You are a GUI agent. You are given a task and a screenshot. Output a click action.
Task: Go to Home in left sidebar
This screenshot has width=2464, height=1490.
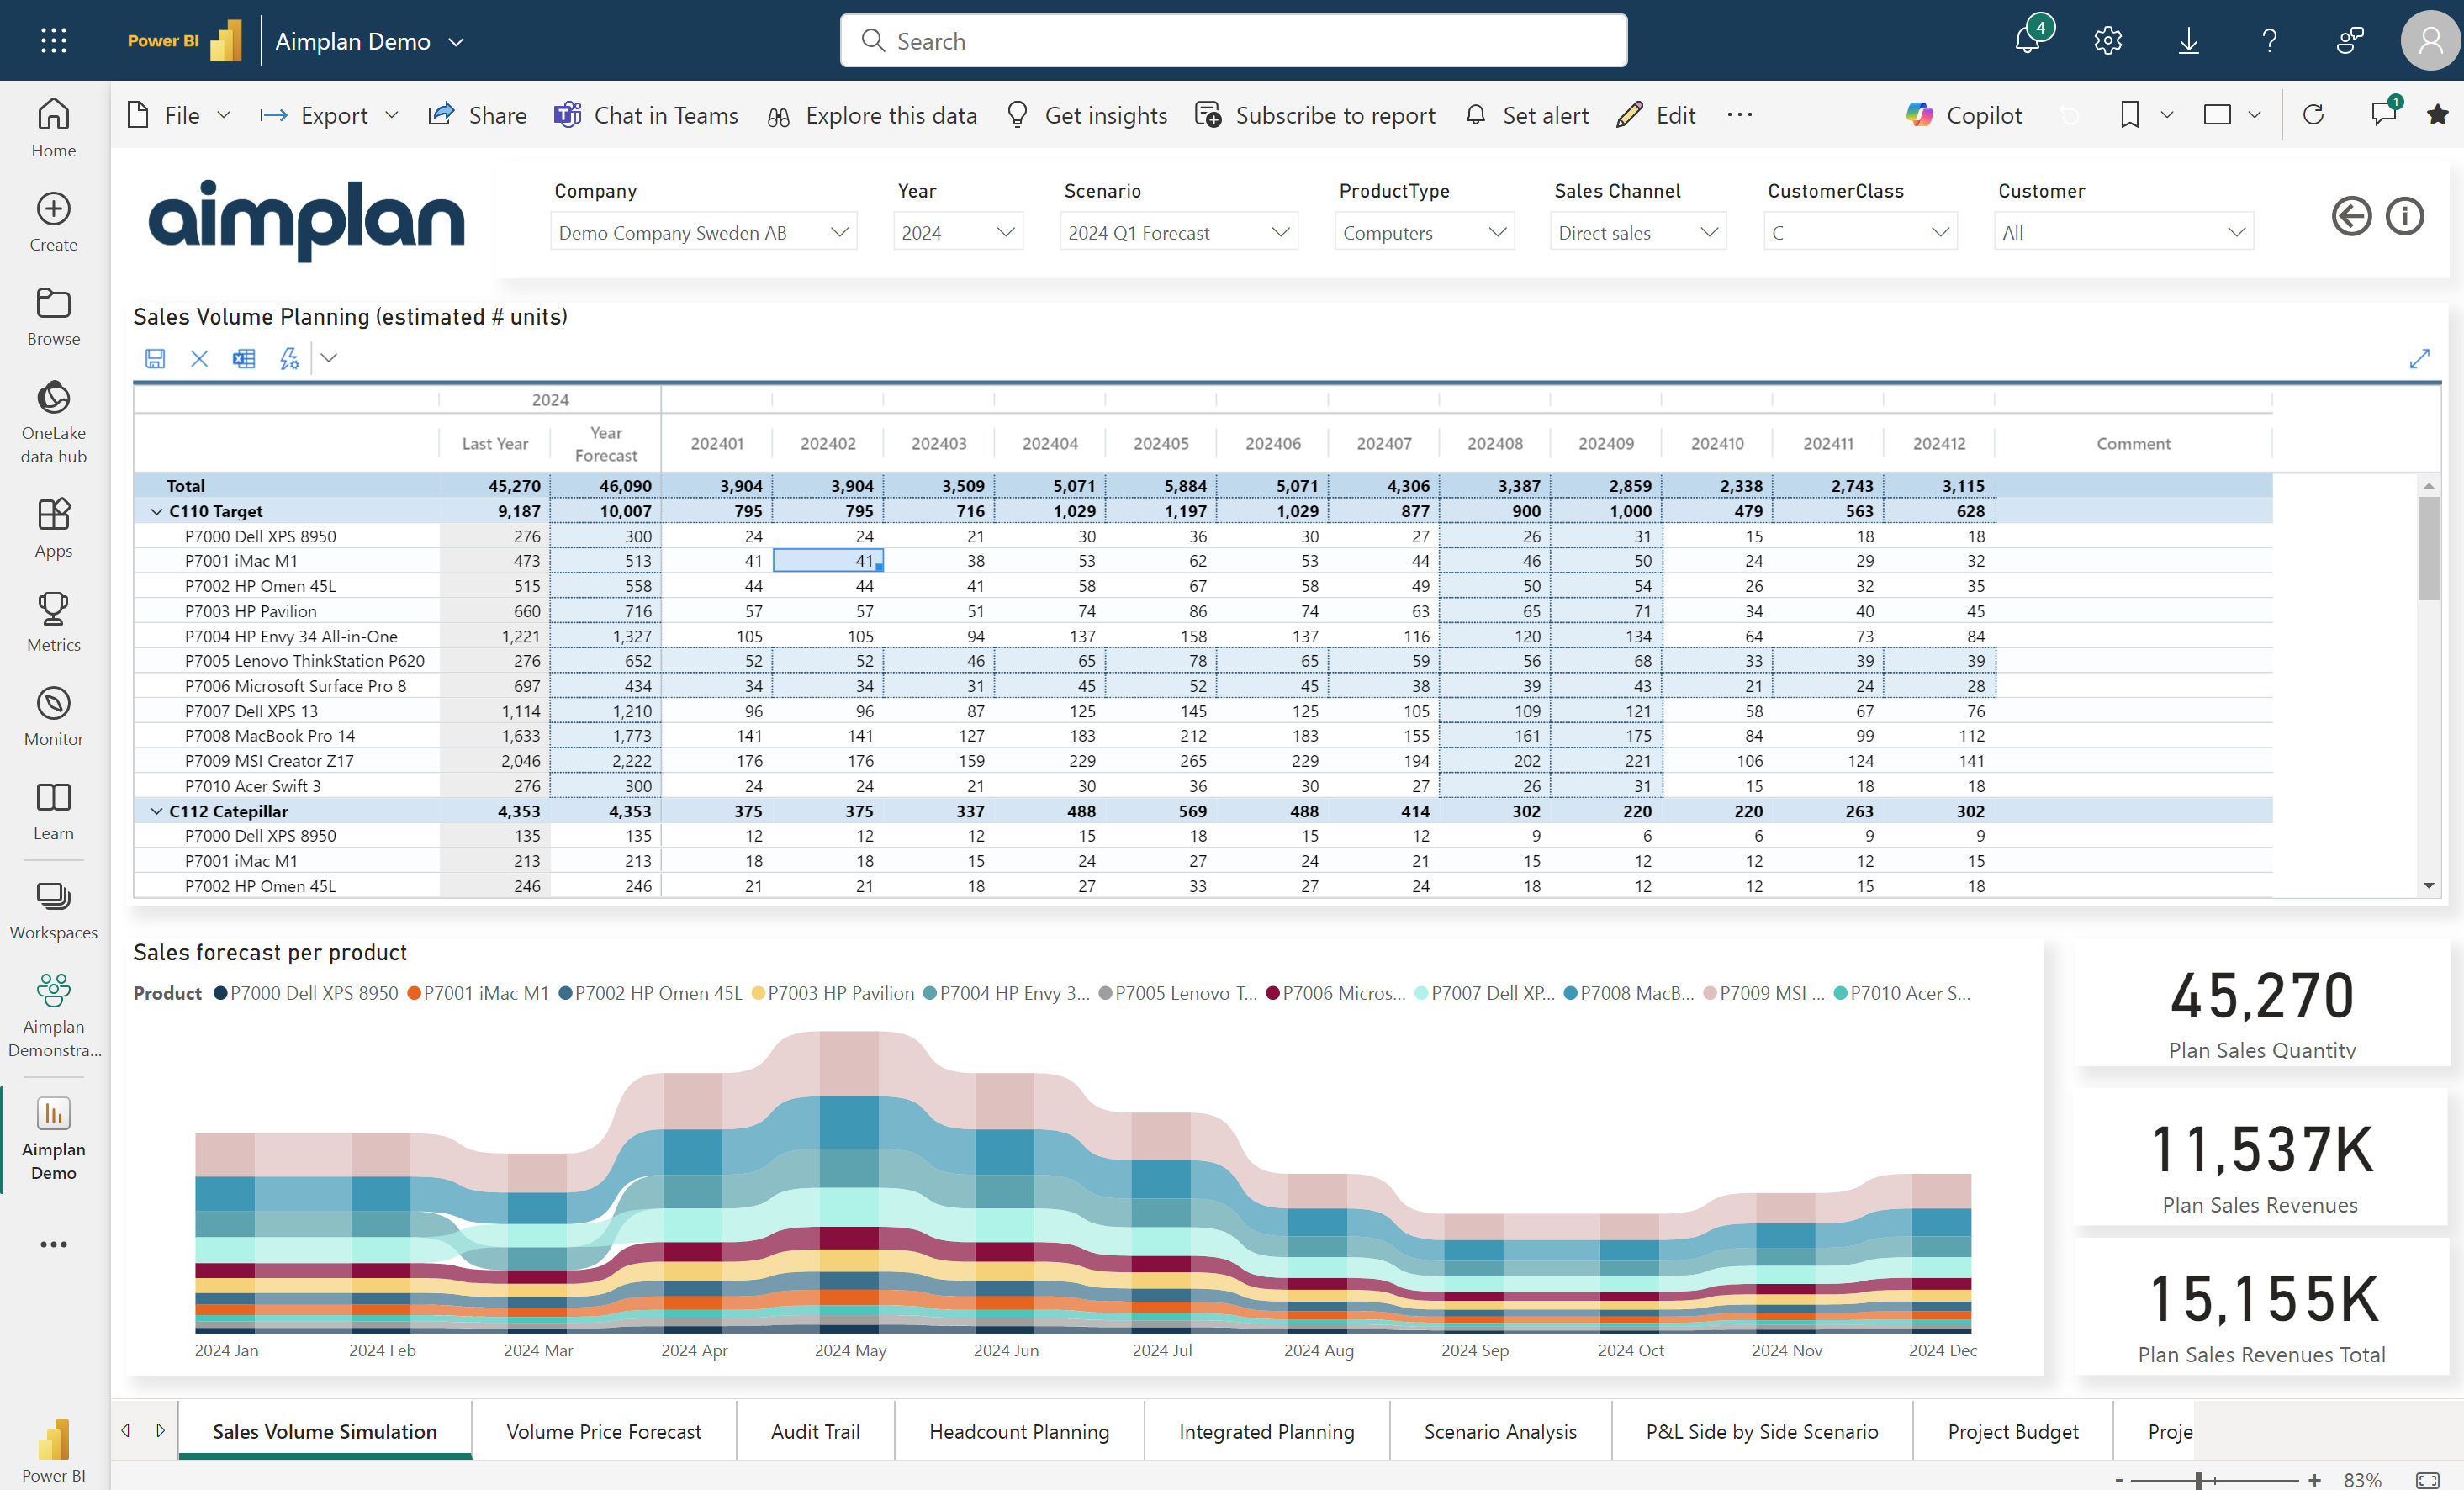click(x=54, y=128)
